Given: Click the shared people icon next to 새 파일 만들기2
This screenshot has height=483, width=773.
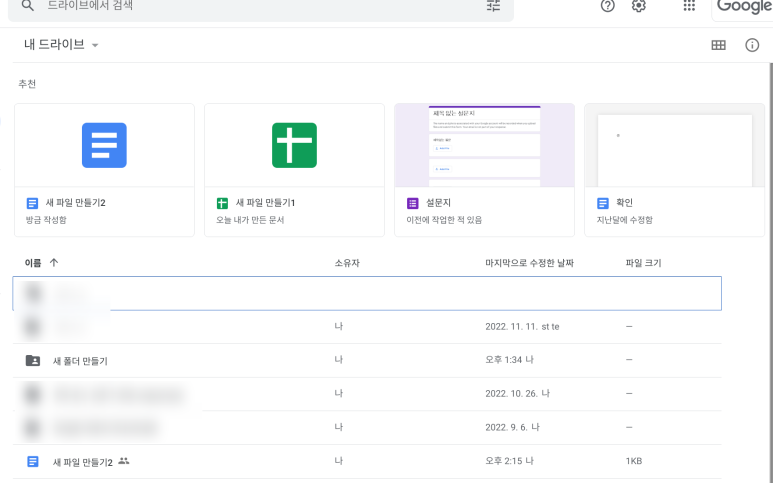Looking at the screenshot, I should pos(124,461).
